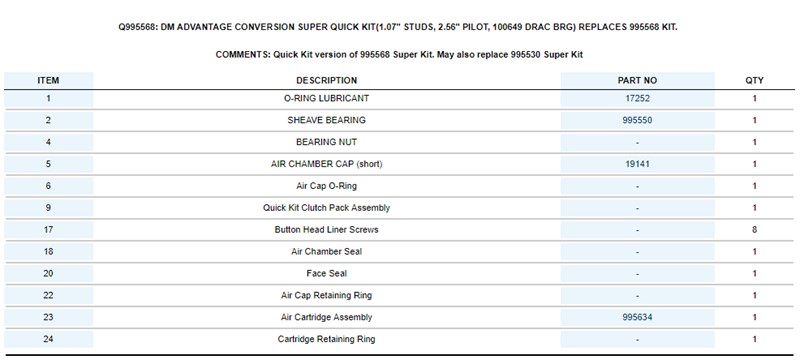The width and height of the screenshot is (800, 364).
Task: Open part number 995634 link
Action: pos(637,318)
